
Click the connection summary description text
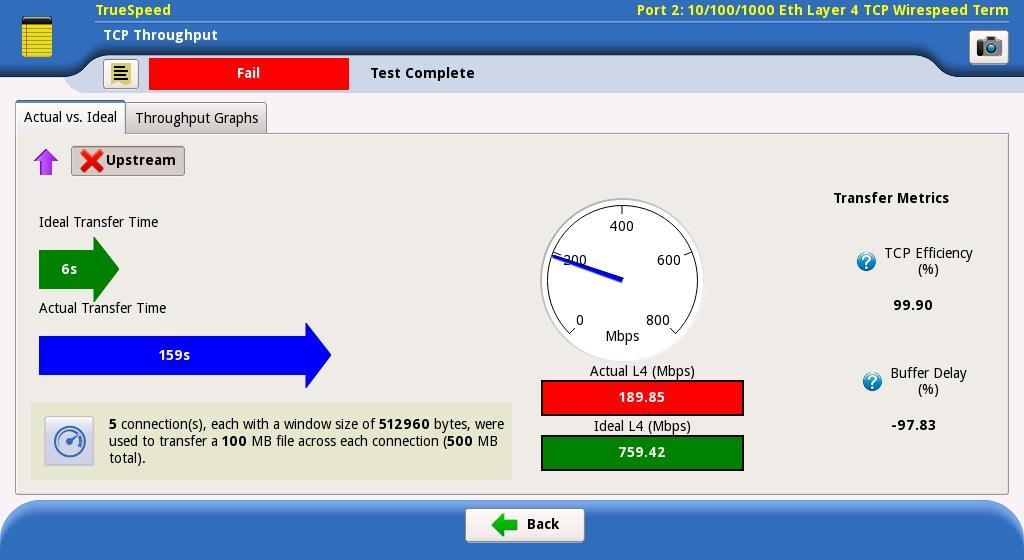(x=306, y=441)
